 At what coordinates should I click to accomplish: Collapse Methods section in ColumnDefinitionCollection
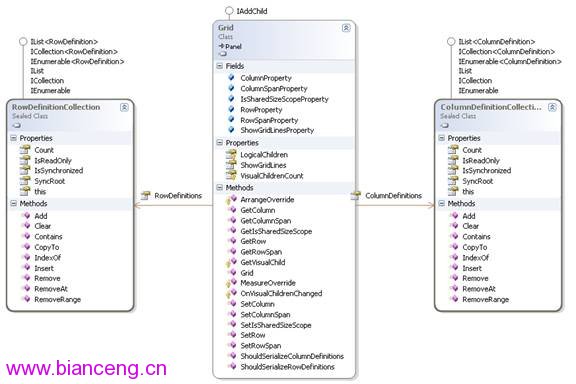coord(441,203)
